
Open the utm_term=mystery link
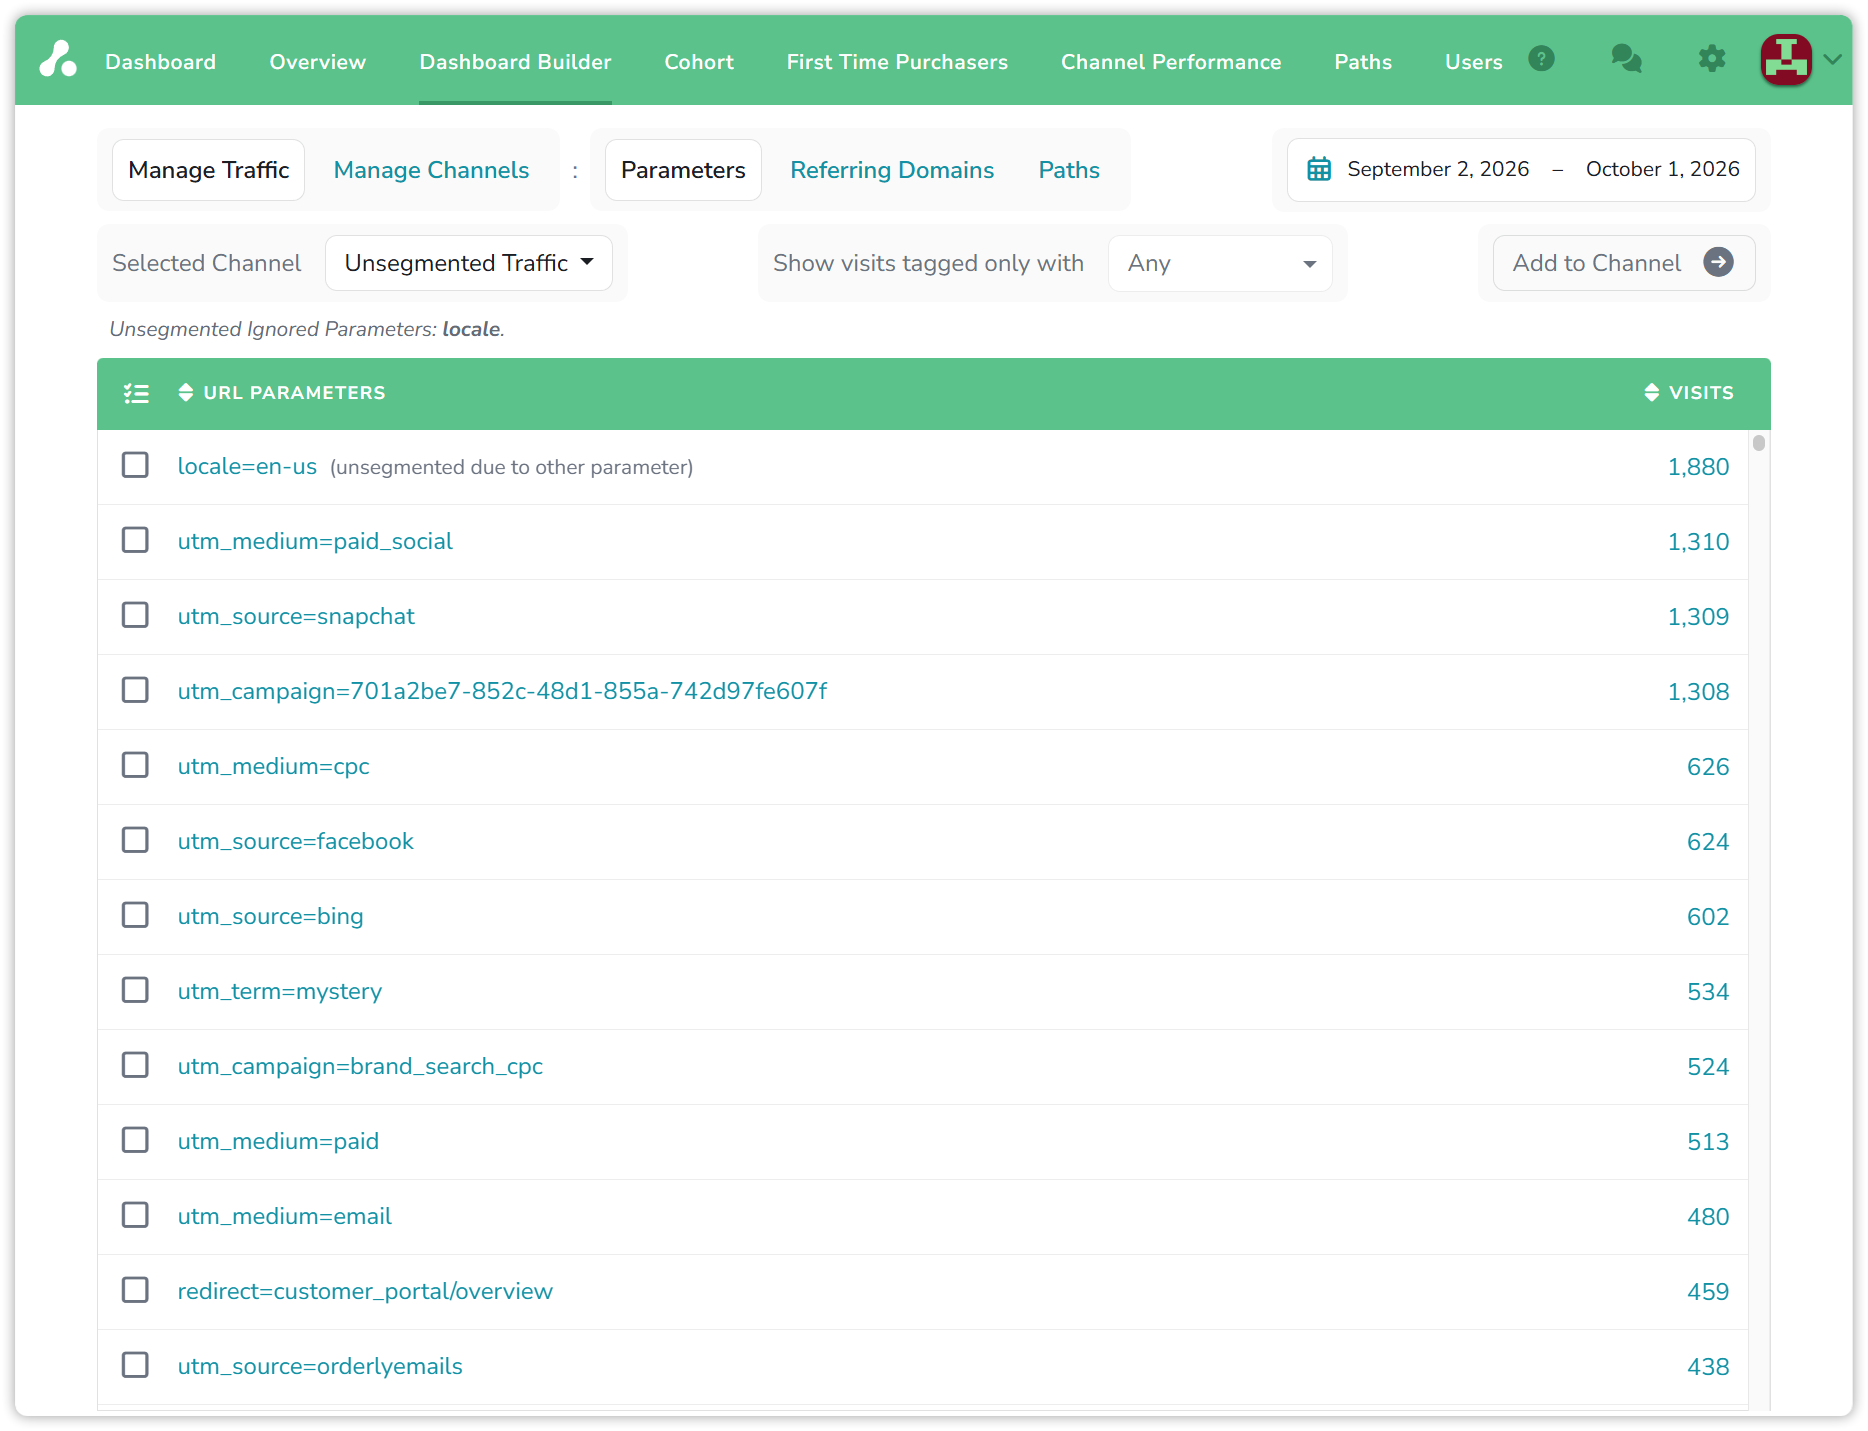[x=280, y=991]
